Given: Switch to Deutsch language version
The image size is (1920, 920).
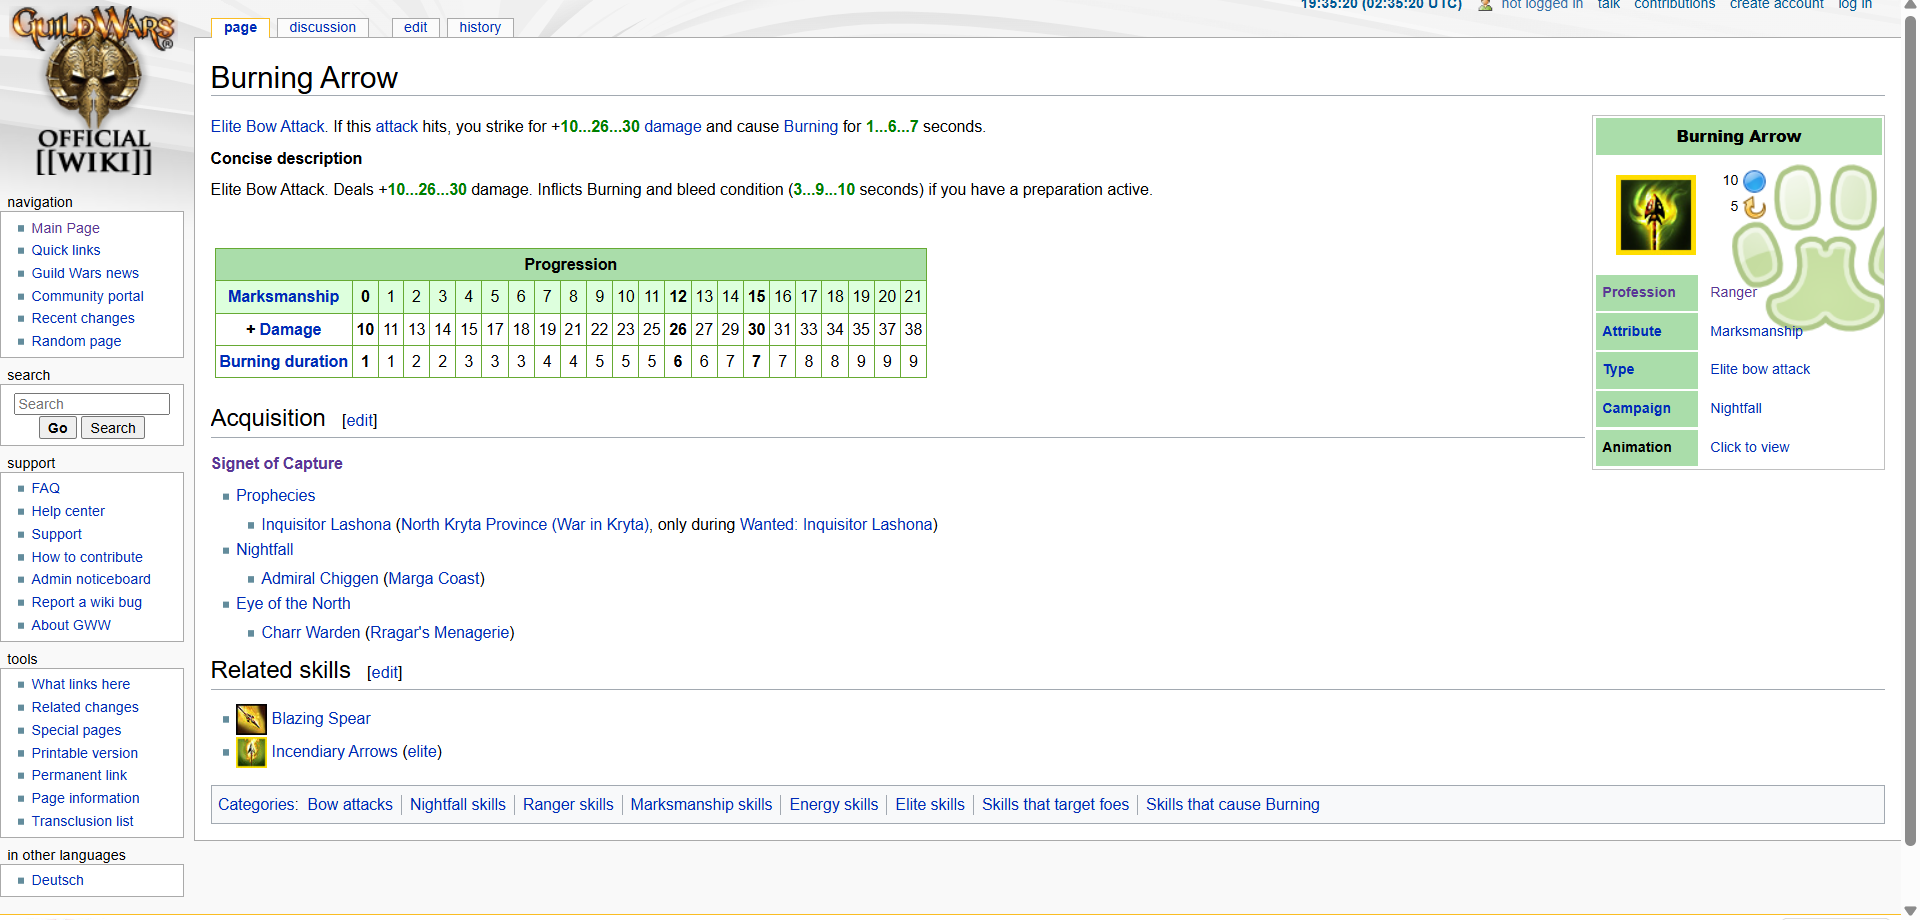Looking at the screenshot, I should tap(57, 880).
